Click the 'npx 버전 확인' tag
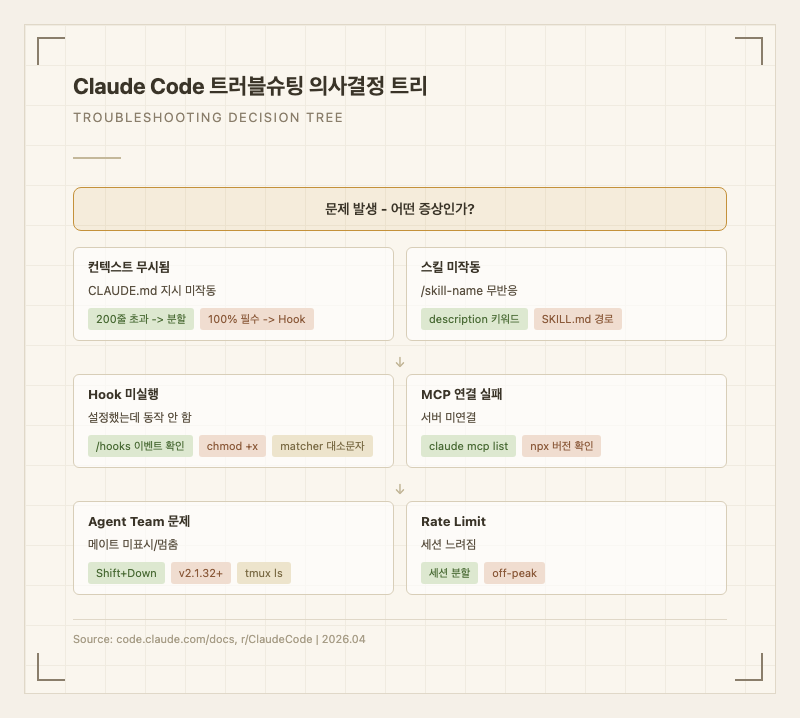Viewport: 800px width, 718px height. (x=562, y=446)
